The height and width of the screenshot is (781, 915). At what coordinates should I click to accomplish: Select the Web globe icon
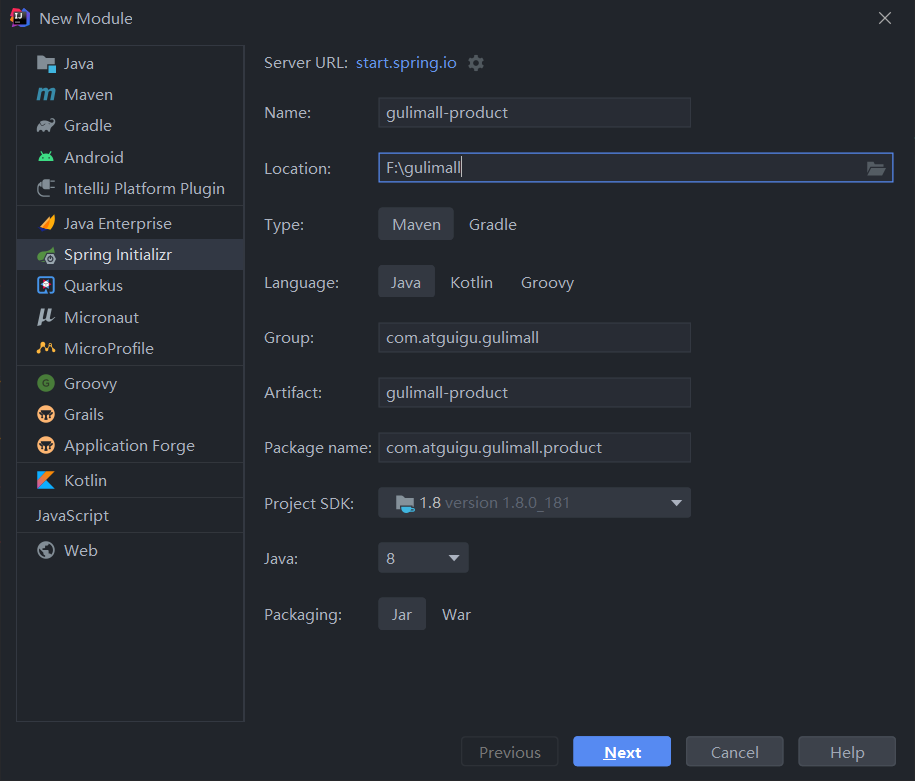point(46,550)
